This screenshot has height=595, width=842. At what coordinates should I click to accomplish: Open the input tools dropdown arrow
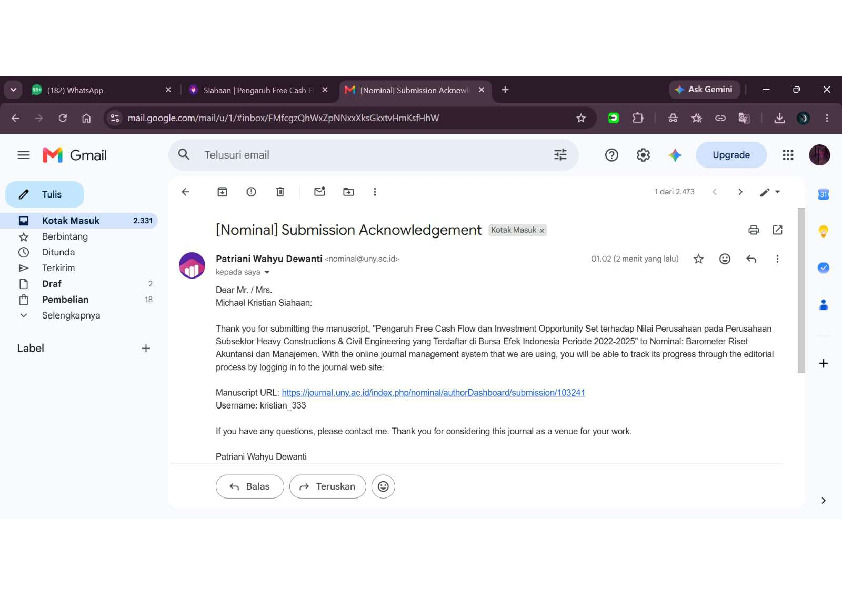click(777, 192)
